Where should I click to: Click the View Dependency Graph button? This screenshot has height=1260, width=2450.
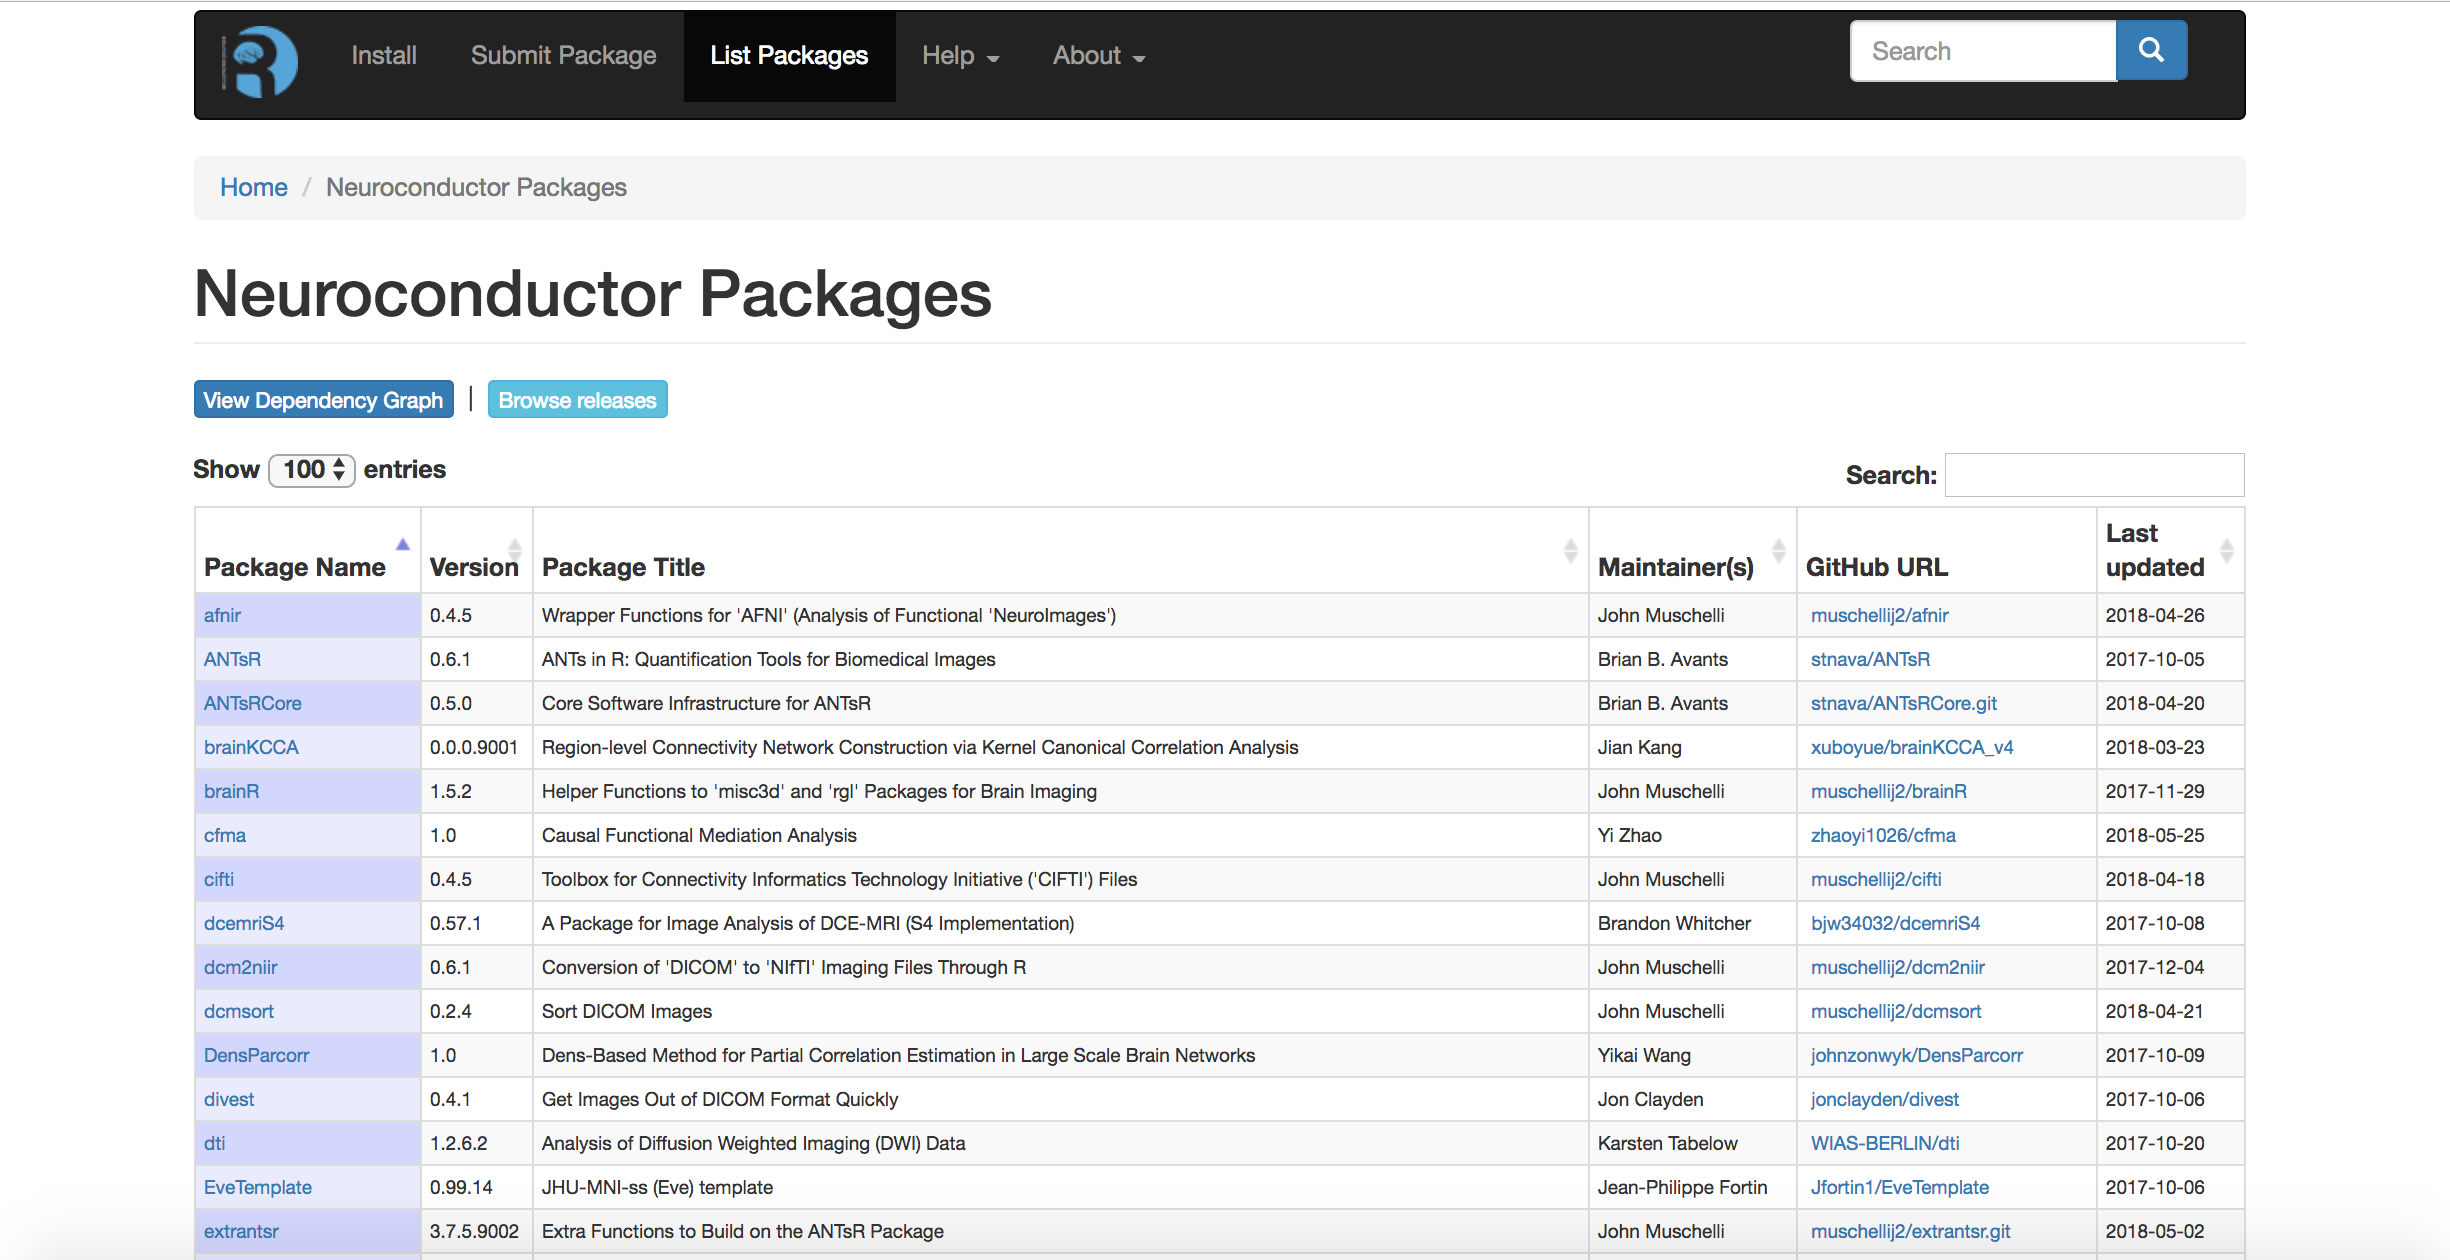[x=323, y=399]
